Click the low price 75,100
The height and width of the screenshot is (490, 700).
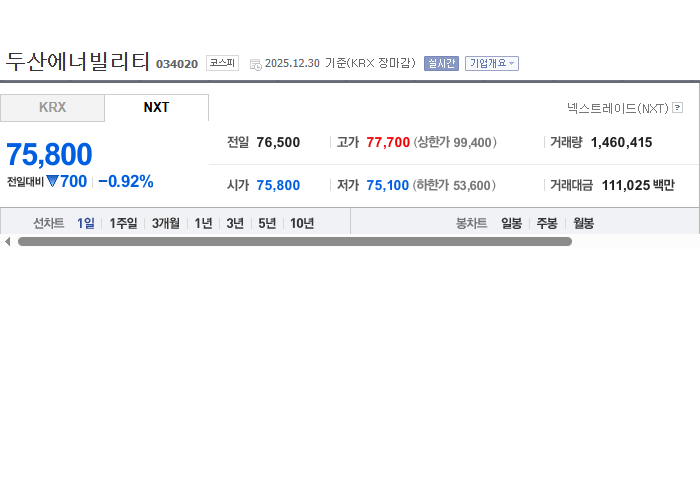click(388, 185)
